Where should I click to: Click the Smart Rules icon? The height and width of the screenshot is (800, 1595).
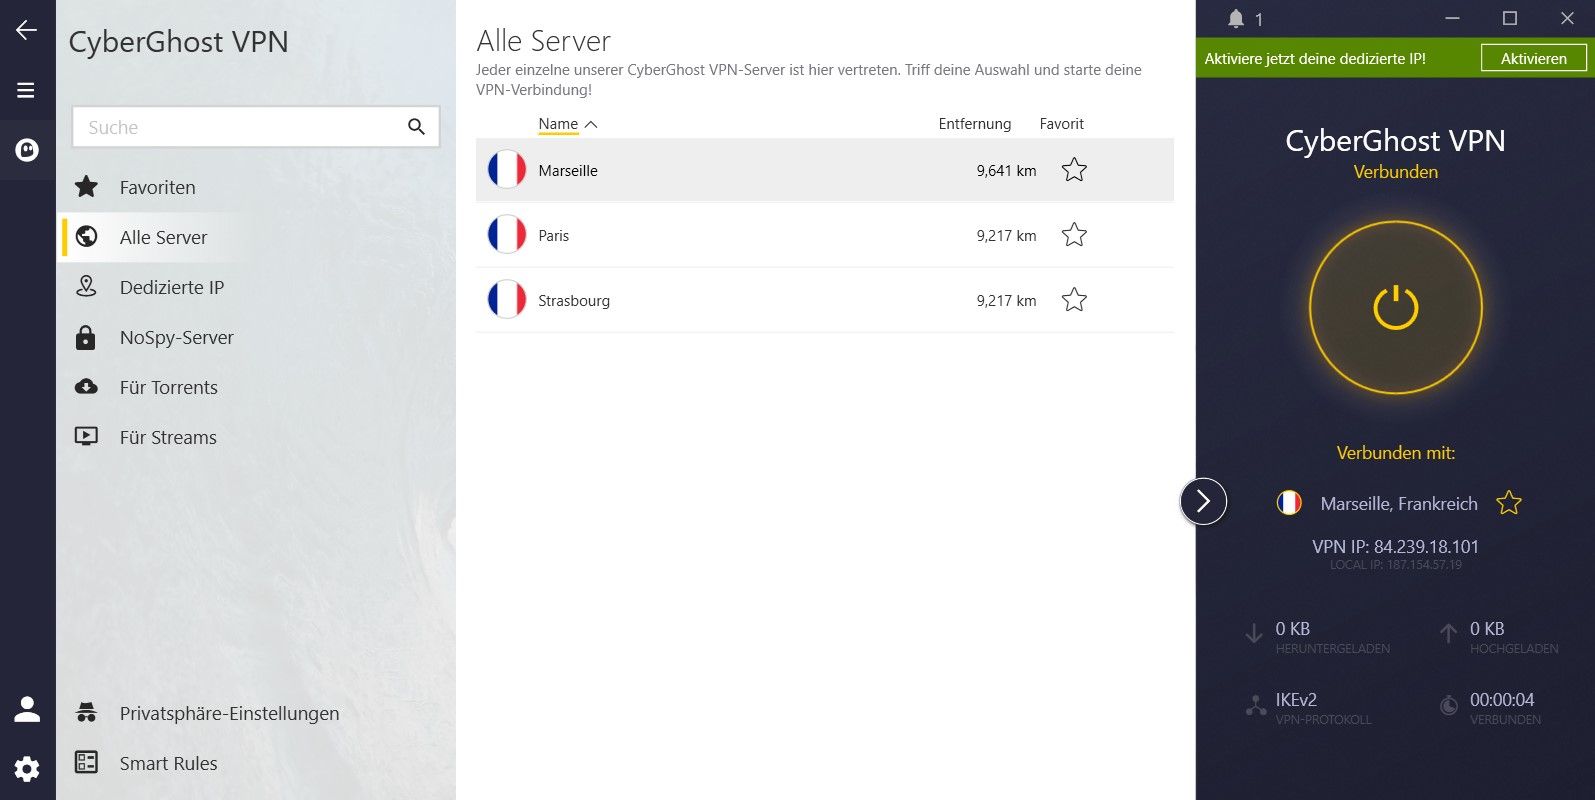point(87,762)
